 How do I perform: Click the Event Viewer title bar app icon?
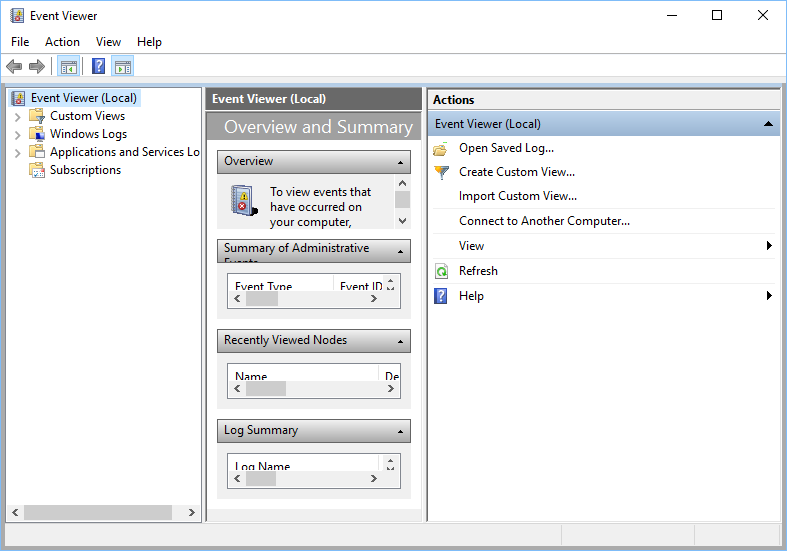pyautogui.click(x=17, y=16)
